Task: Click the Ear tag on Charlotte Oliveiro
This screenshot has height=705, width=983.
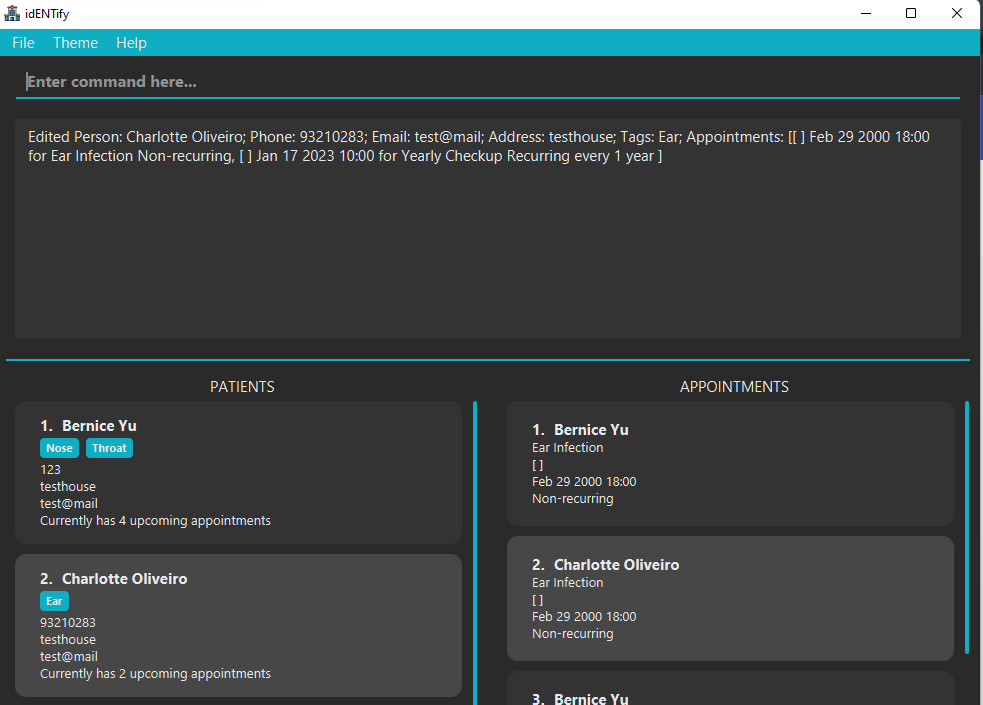Action: (55, 601)
